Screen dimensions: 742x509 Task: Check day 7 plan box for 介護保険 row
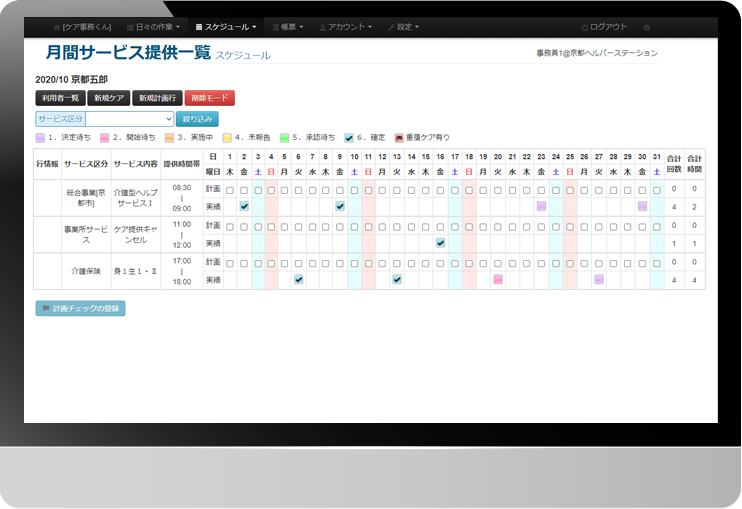click(312, 263)
